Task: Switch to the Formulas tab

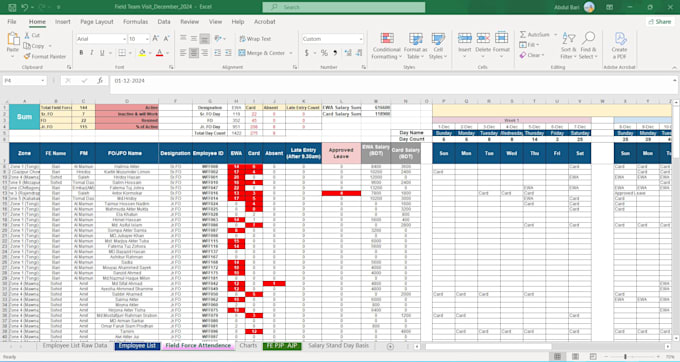Action: click(x=135, y=22)
